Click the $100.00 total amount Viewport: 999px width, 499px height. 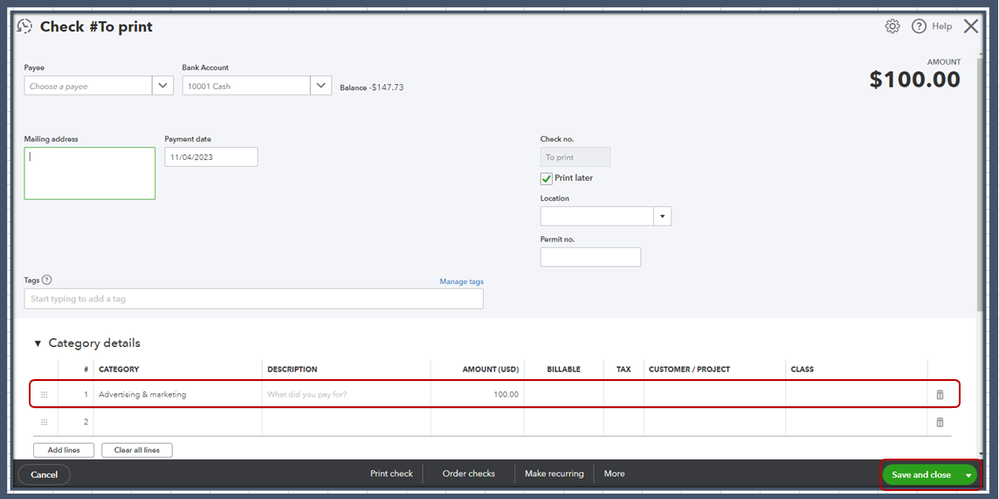pos(915,79)
